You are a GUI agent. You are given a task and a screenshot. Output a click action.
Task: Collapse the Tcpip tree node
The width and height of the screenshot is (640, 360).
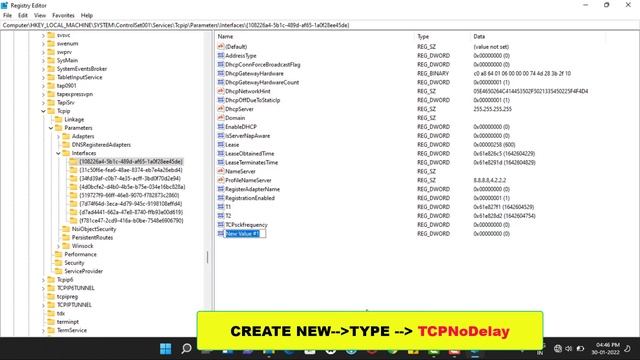43,111
